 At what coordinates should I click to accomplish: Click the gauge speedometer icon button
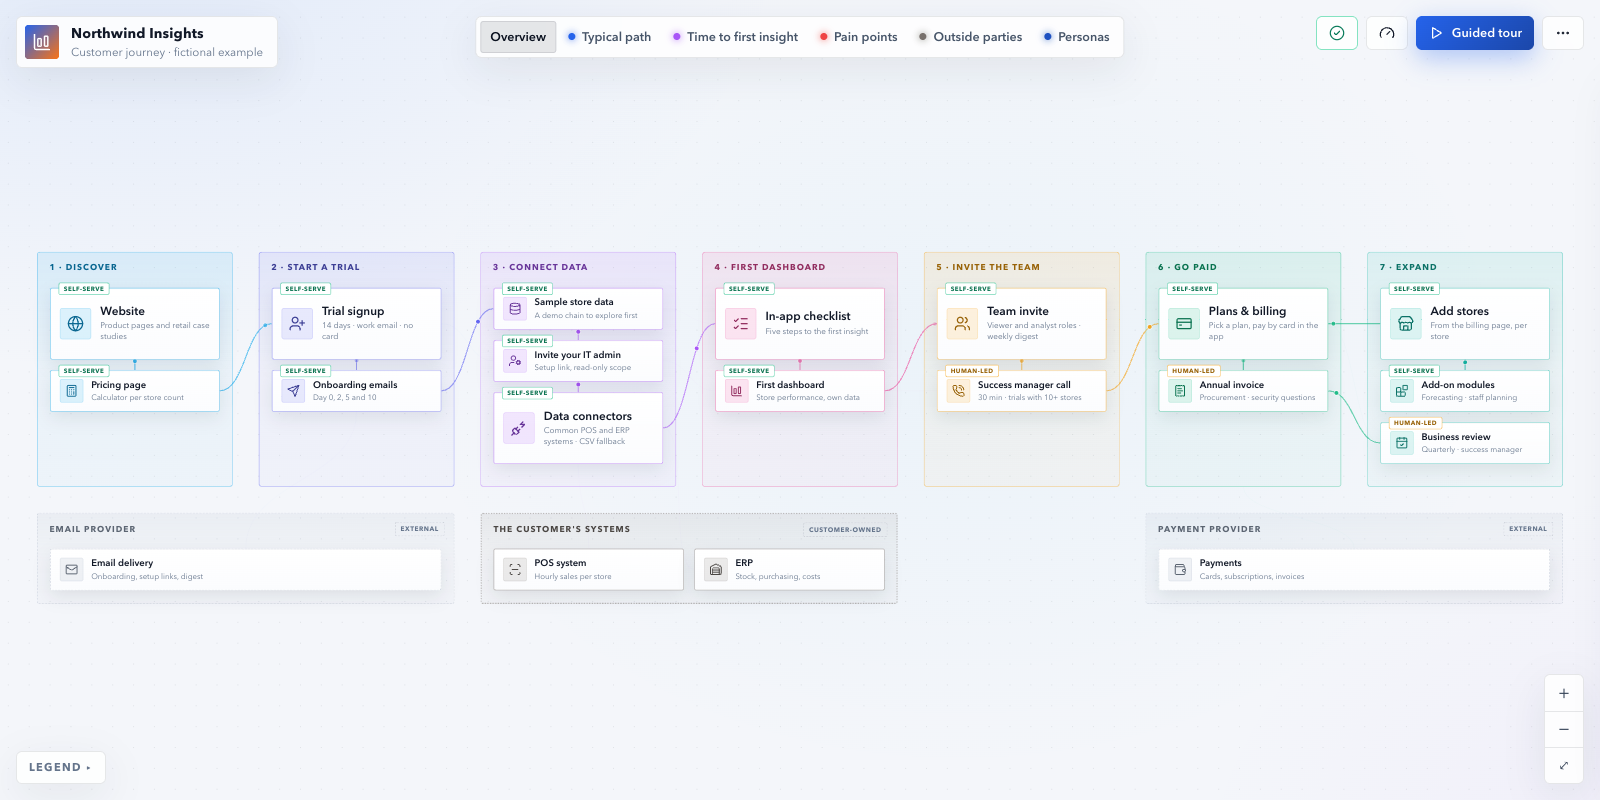(x=1387, y=33)
